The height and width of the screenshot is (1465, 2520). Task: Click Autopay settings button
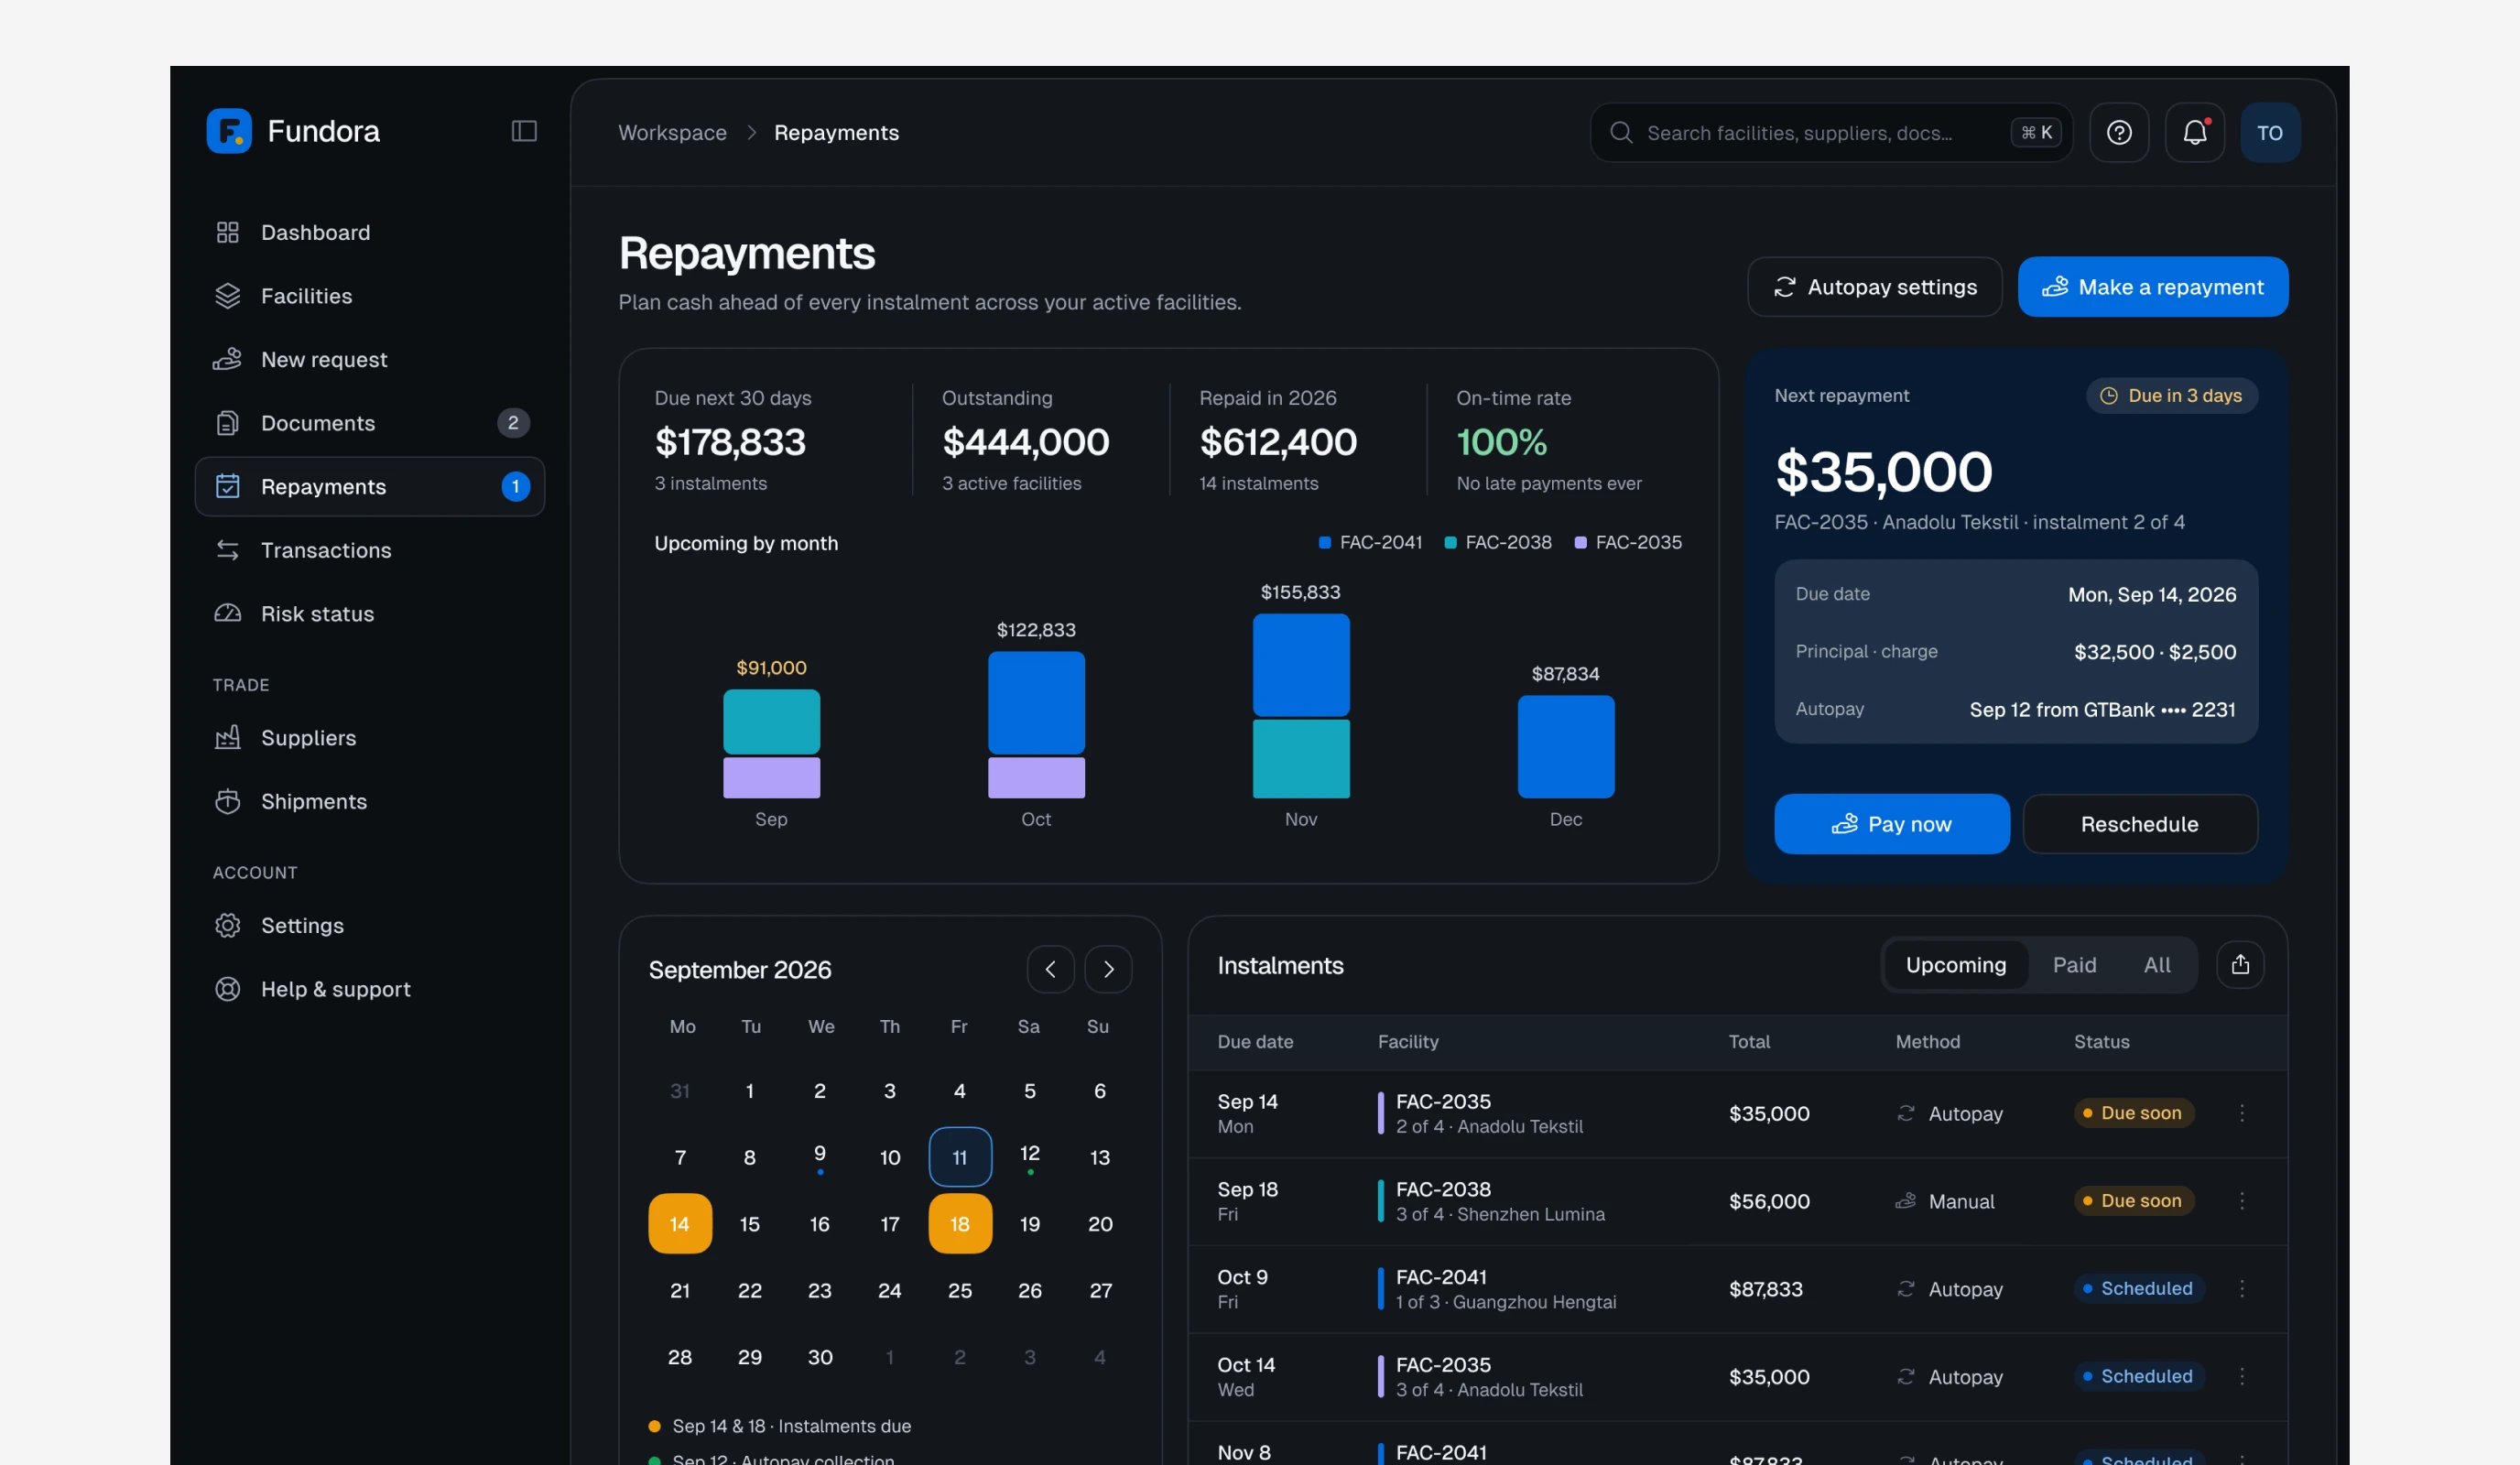pos(1874,287)
